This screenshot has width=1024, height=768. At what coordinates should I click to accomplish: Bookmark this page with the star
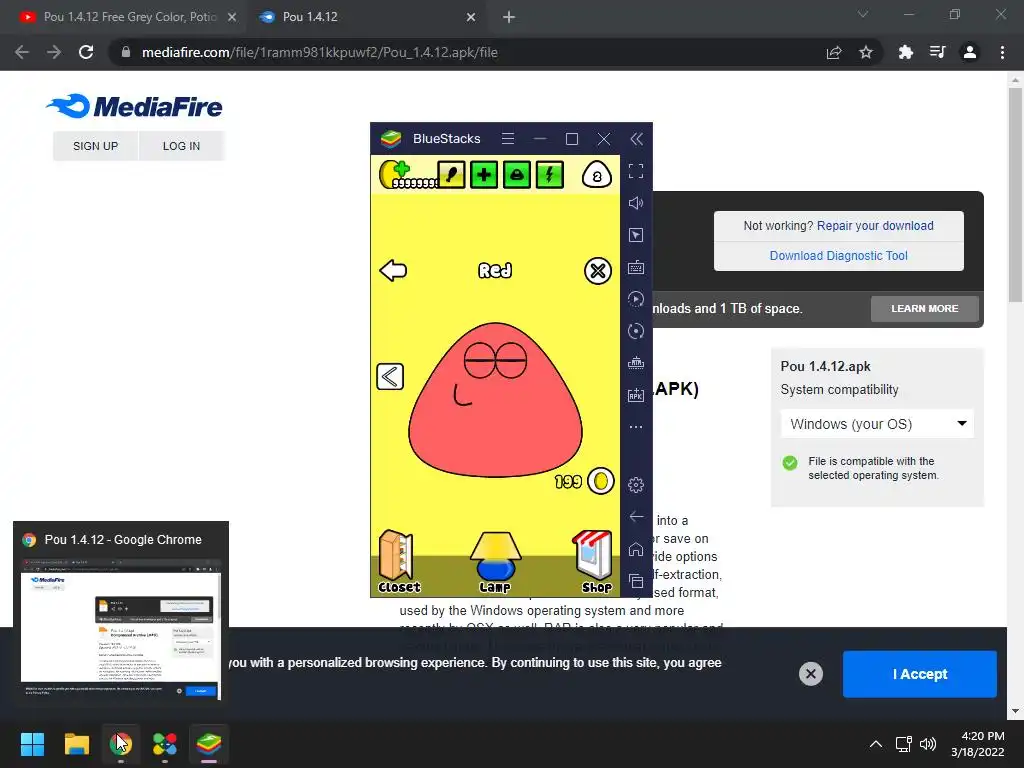[x=866, y=52]
